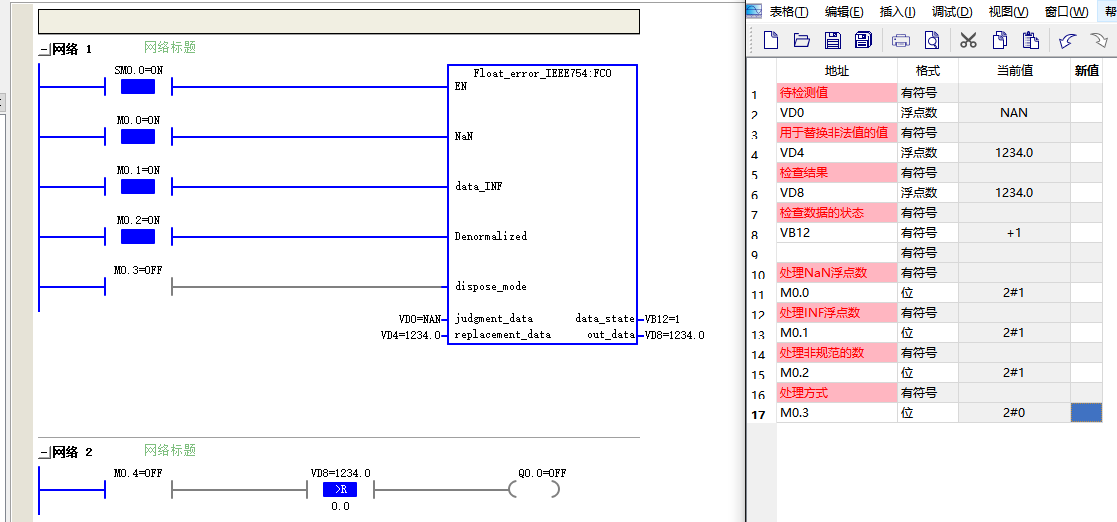Viewport: 1117px width, 522px height.
Task: Click the Copy icon
Action: click(1000, 40)
